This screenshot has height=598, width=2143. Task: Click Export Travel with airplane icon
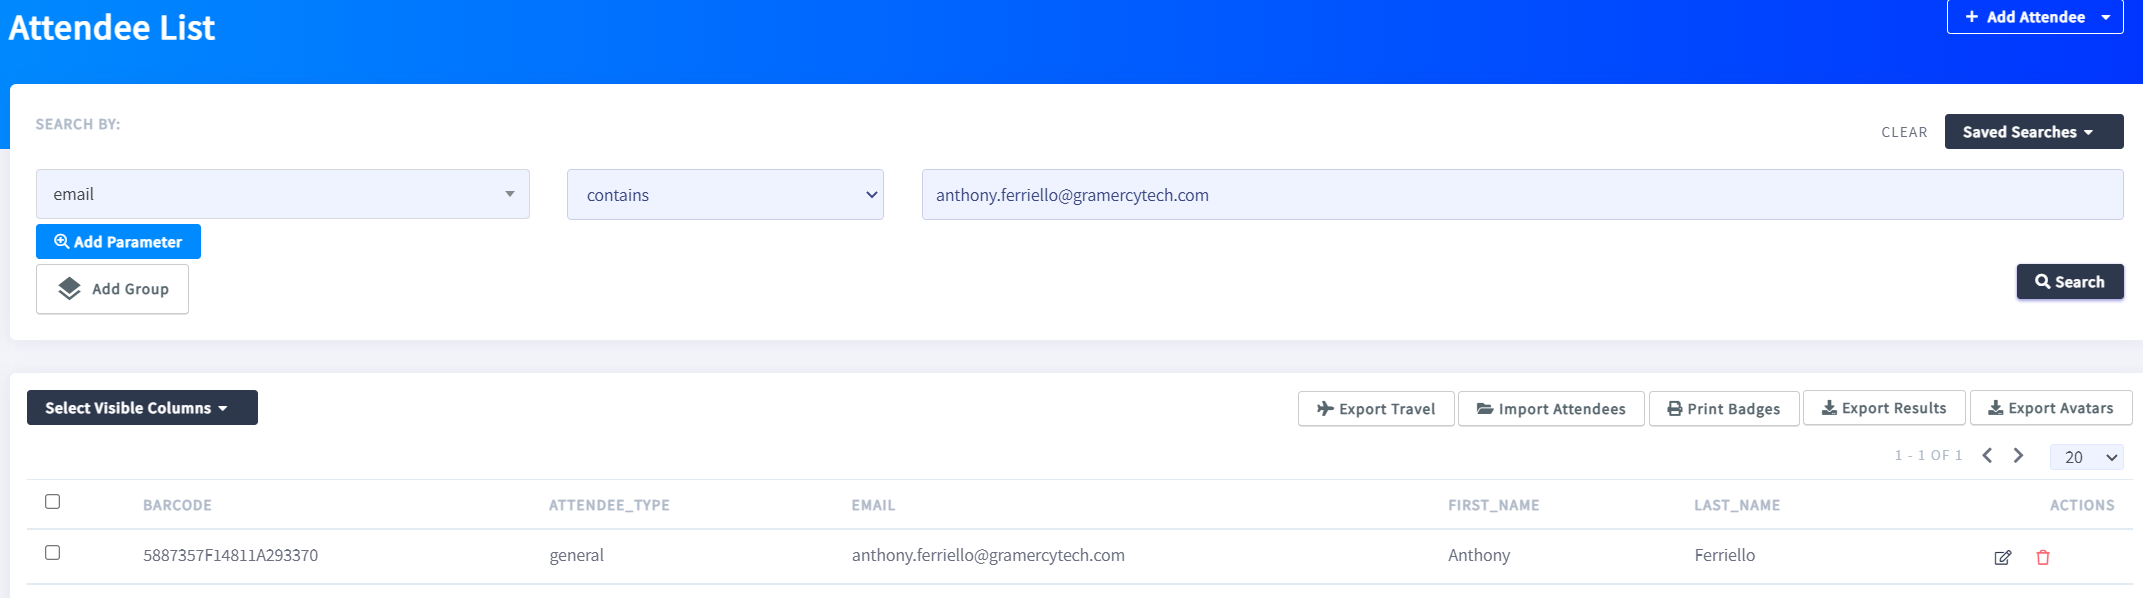pyautogui.click(x=1376, y=409)
